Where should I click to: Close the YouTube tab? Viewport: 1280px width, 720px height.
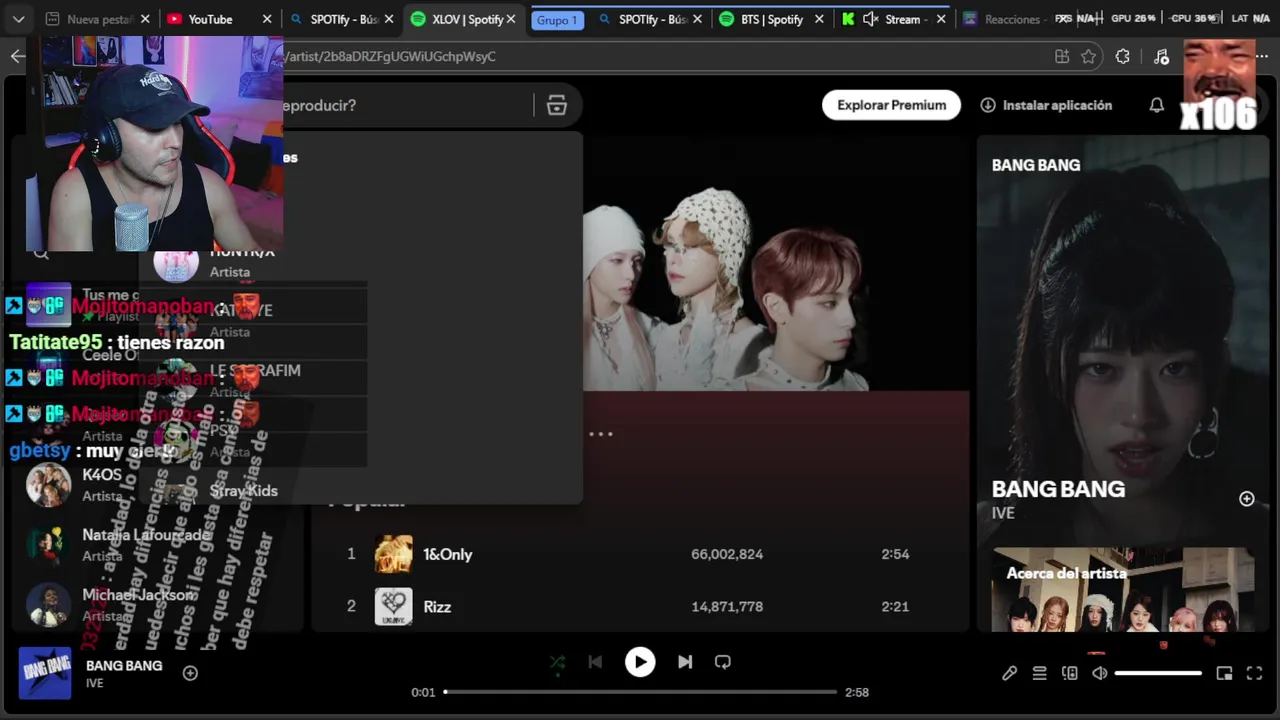267,19
